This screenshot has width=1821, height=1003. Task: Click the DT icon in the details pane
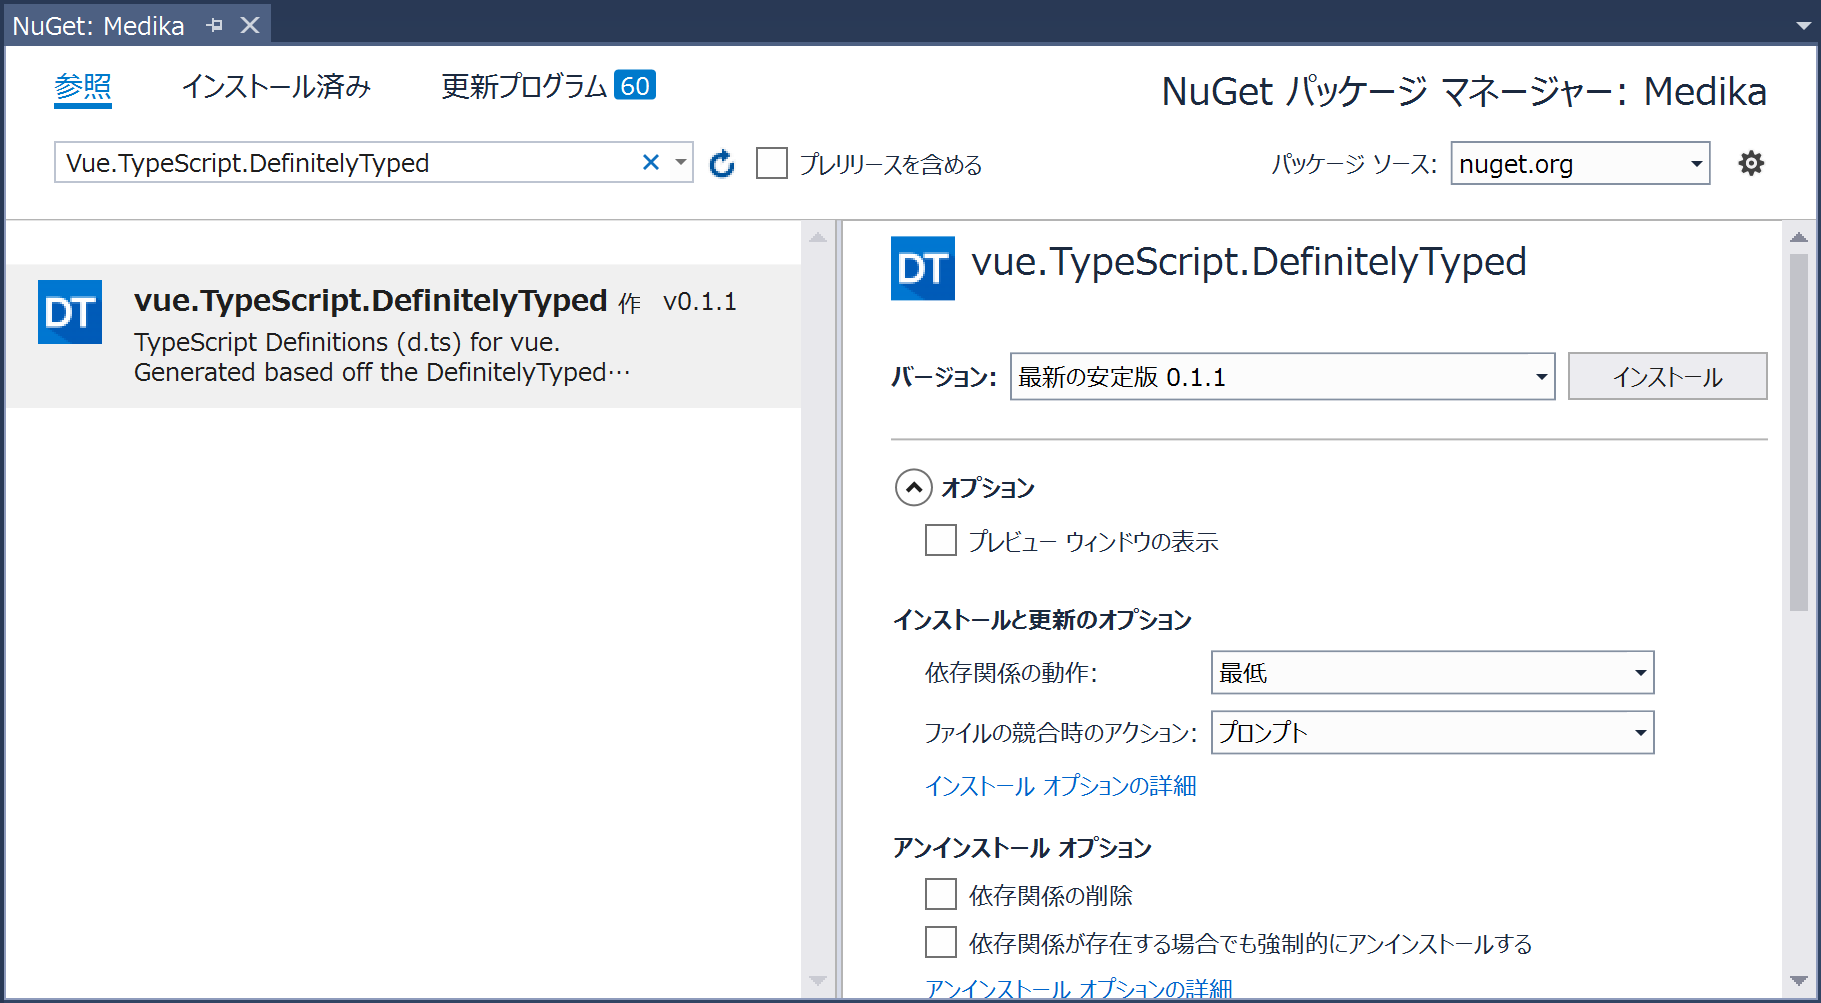(923, 268)
